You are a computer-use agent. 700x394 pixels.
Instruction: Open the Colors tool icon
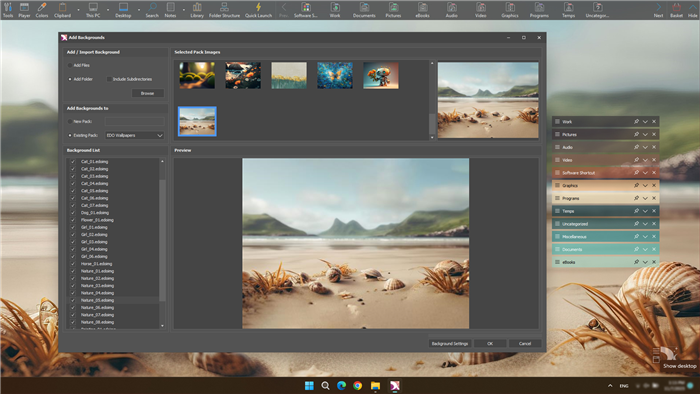point(42,9)
